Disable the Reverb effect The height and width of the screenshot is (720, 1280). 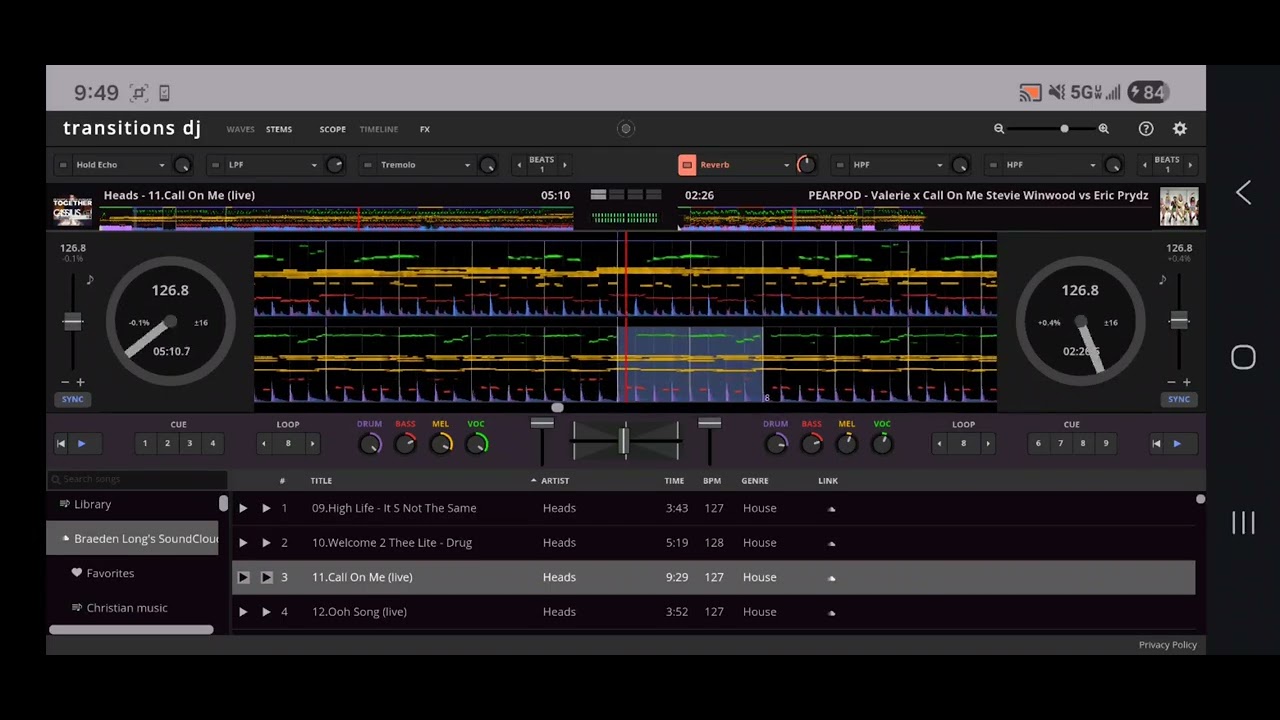pyautogui.click(x=687, y=165)
